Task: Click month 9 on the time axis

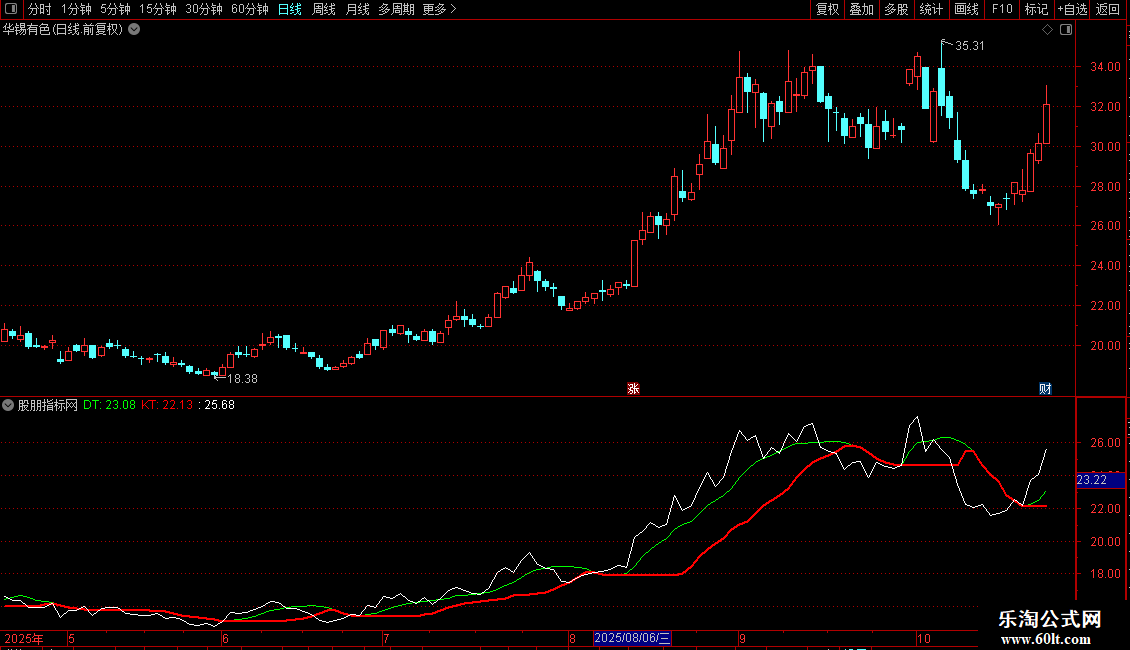Action: pos(742,638)
